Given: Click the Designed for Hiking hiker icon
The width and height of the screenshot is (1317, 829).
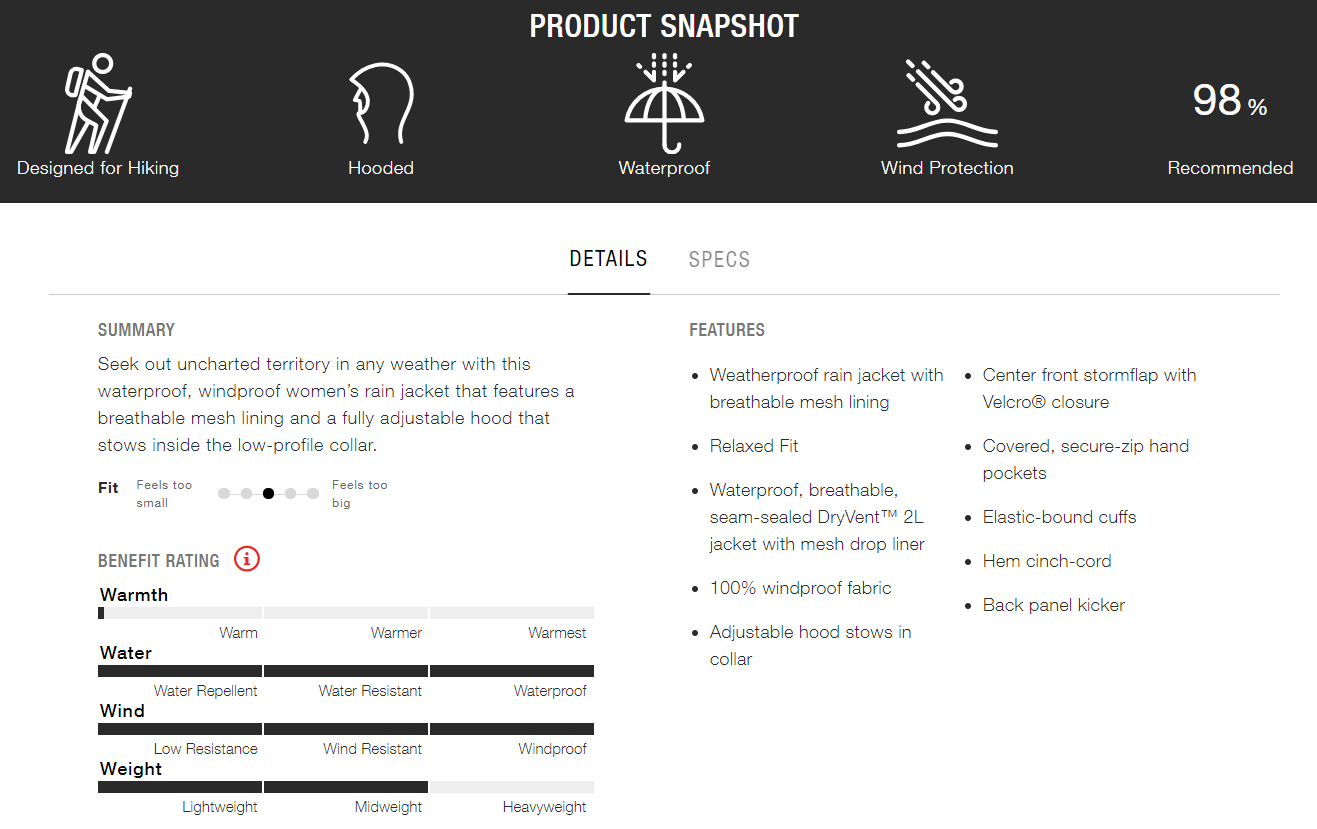Looking at the screenshot, I should point(98,104).
